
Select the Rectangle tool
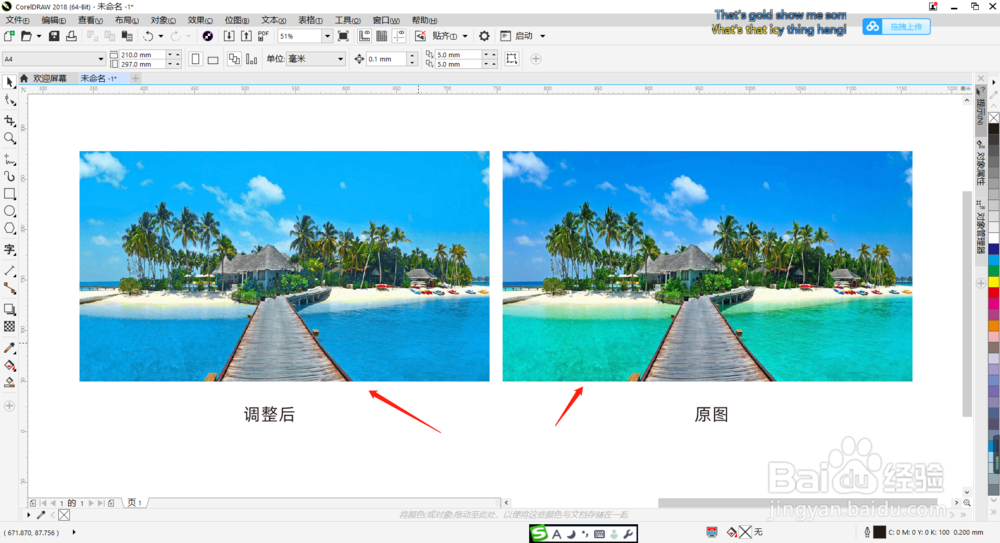tap(10, 193)
